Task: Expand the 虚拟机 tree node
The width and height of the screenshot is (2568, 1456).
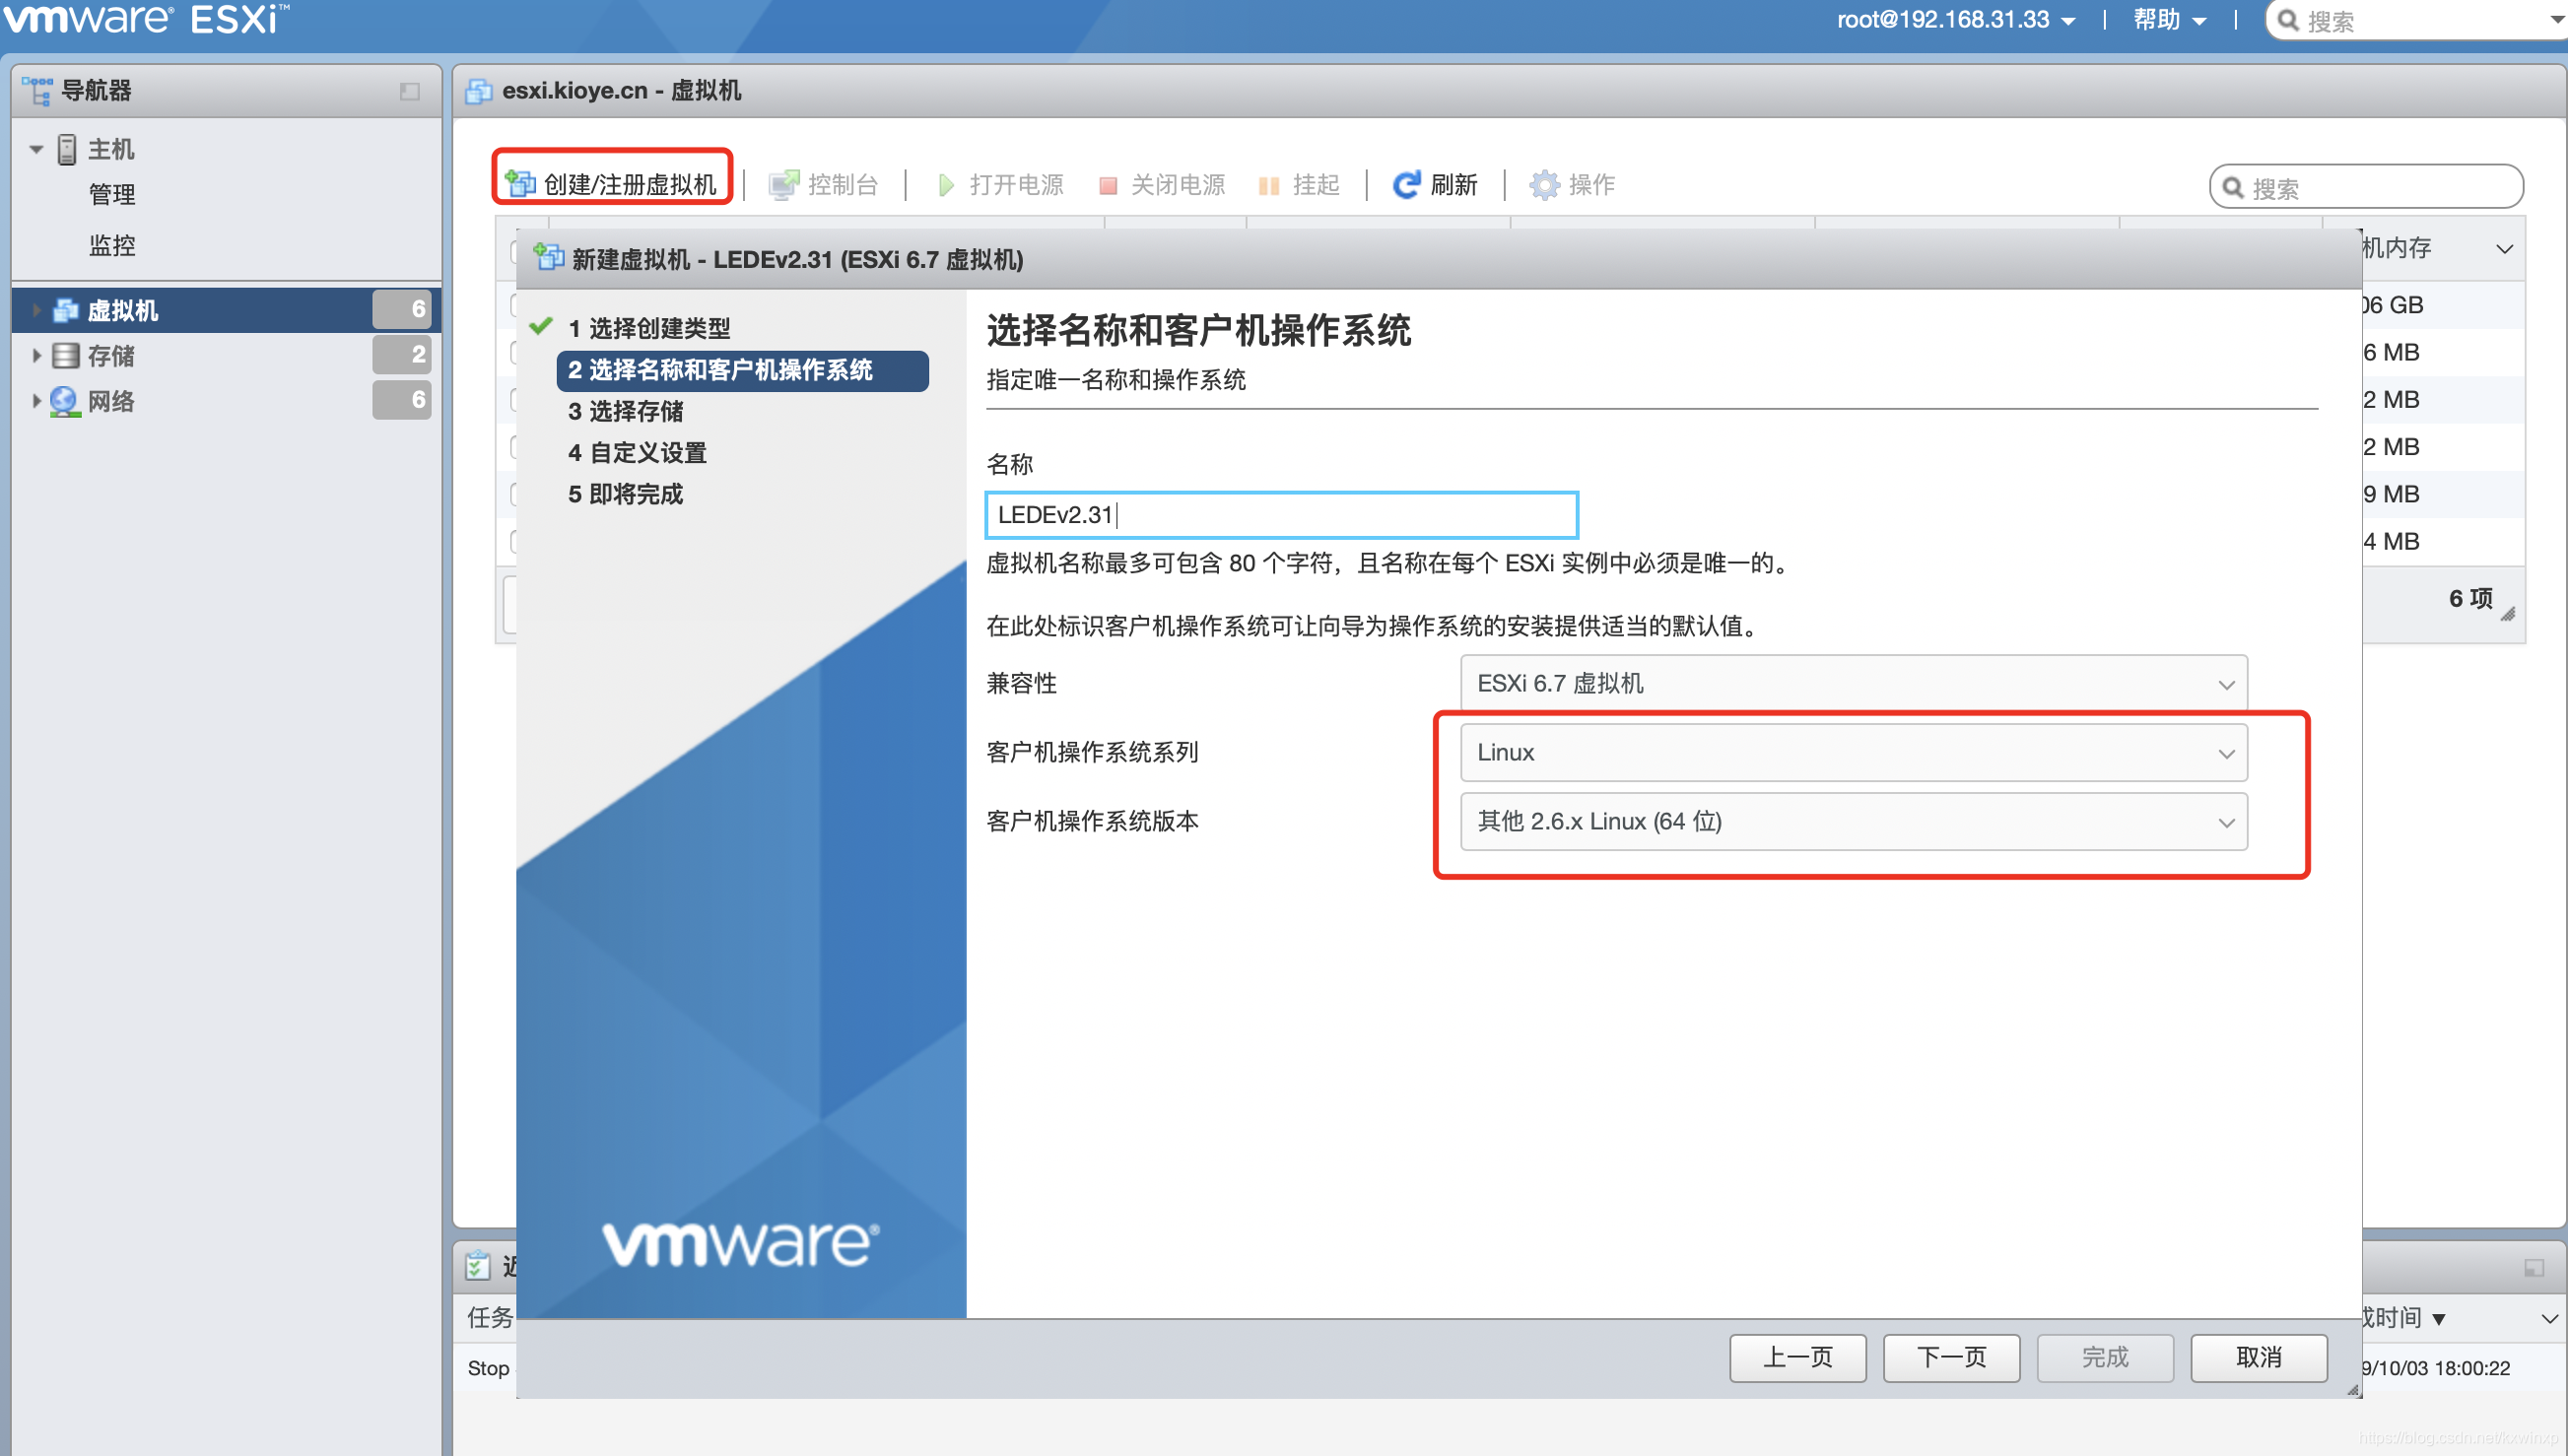Action: (36, 311)
